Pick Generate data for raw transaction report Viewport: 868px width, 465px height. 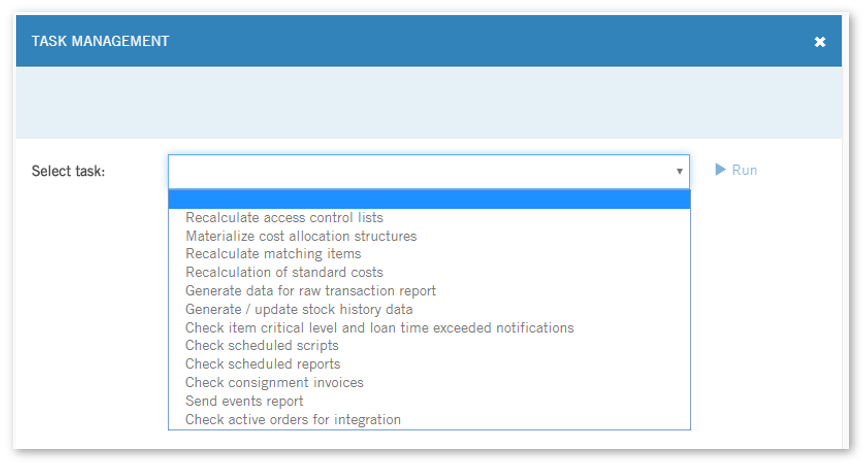point(430,291)
